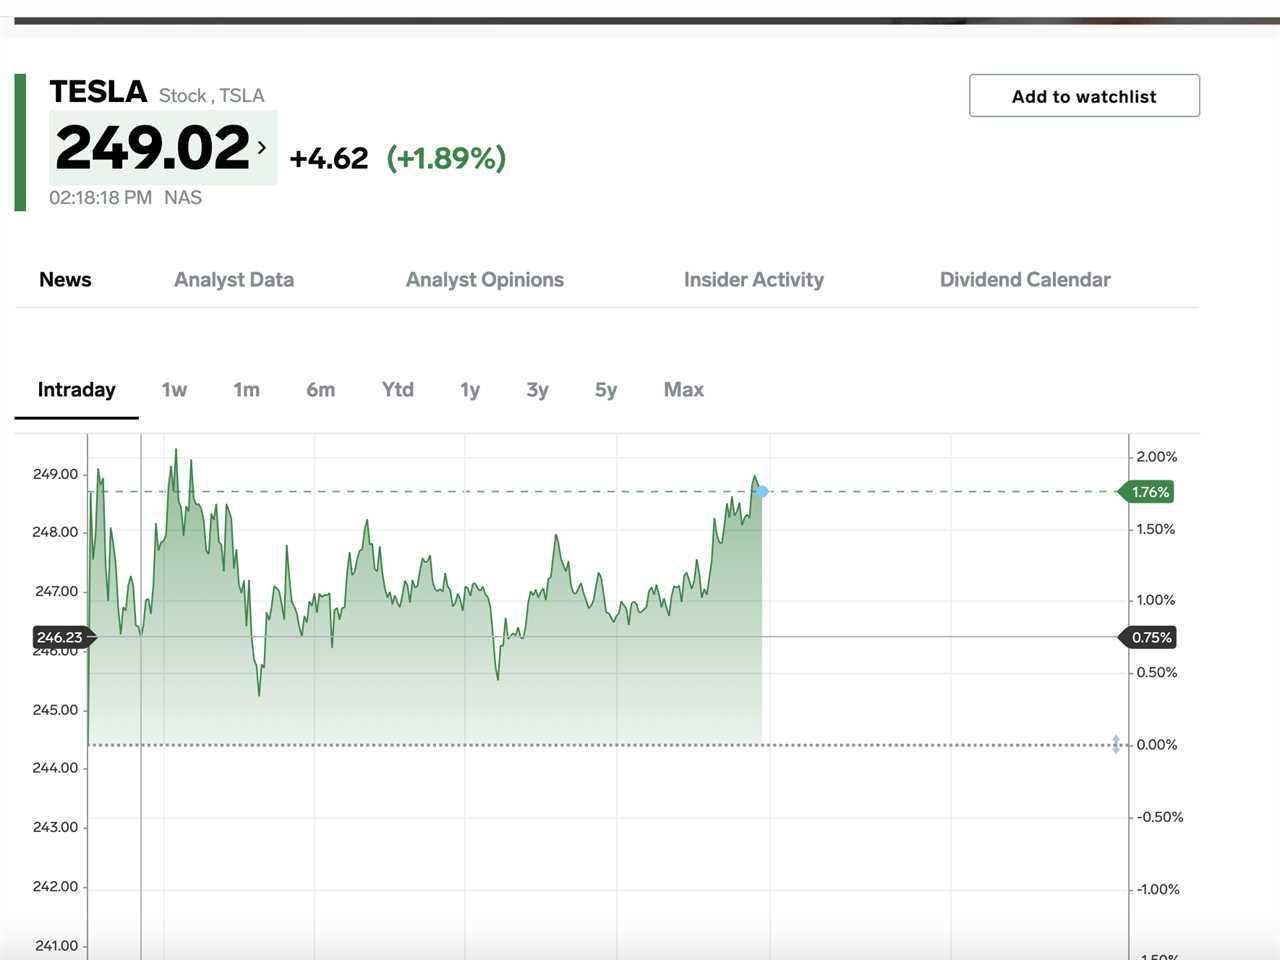The width and height of the screenshot is (1280, 960).
Task: Go to the Insider Activity tab
Action: (754, 280)
